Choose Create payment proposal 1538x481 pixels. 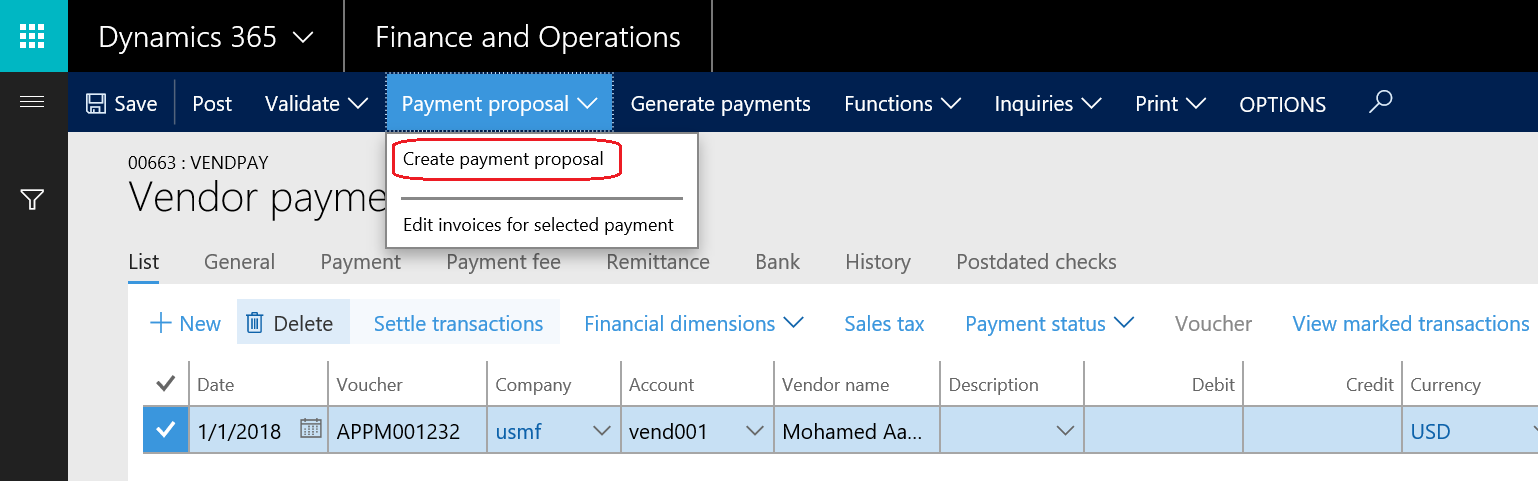(x=503, y=159)
